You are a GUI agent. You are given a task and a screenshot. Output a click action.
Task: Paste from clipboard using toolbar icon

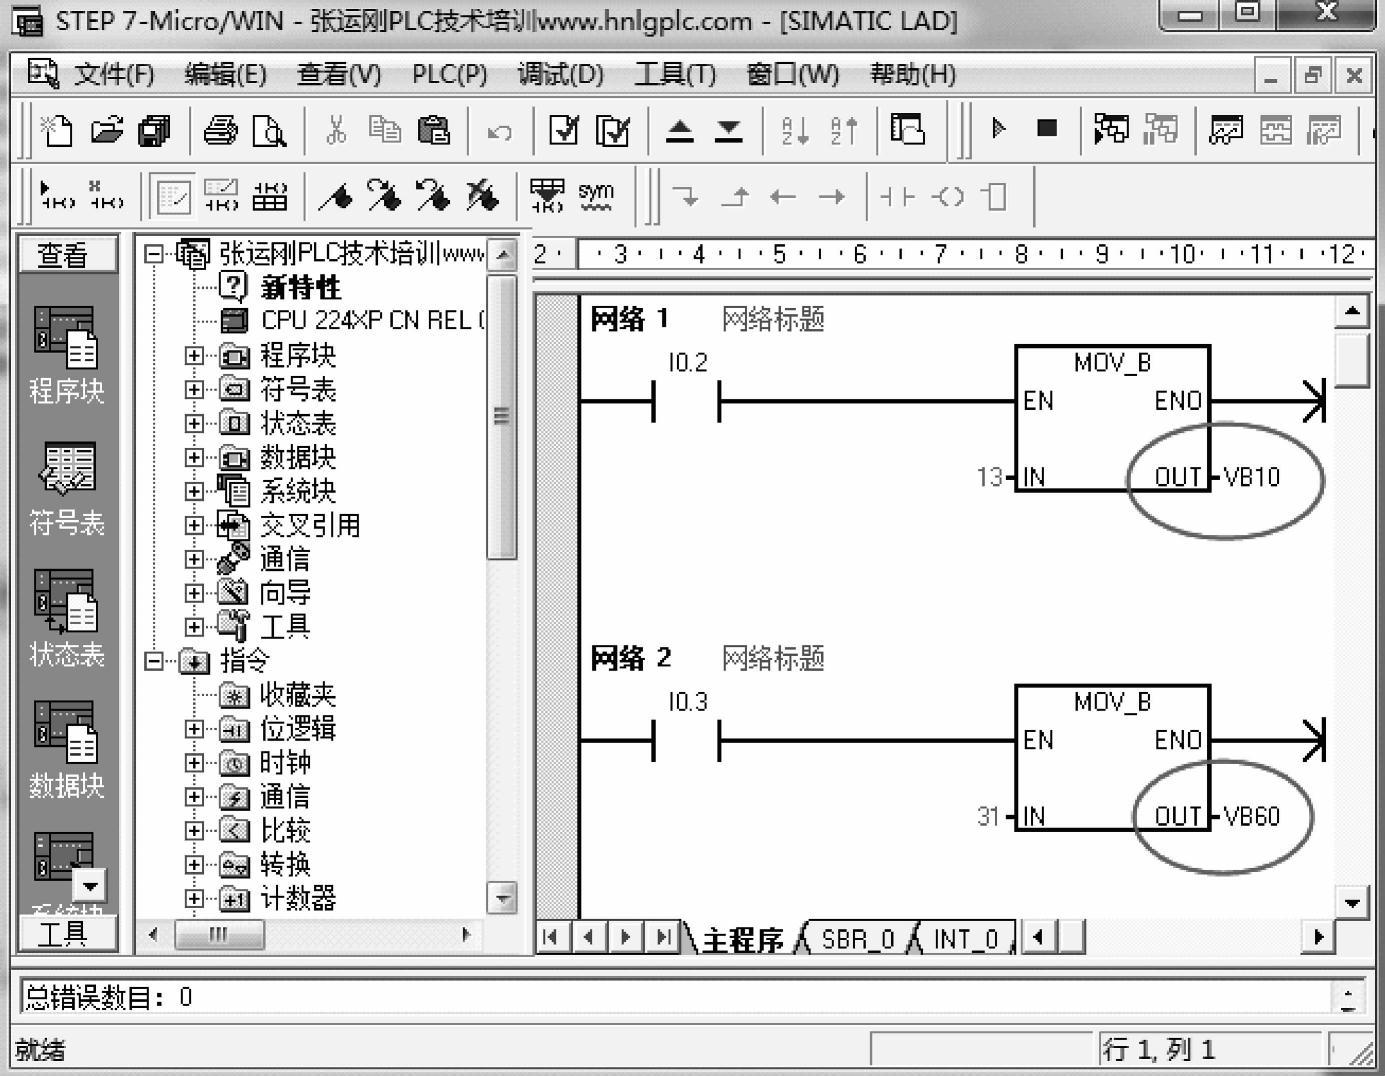pos(433,130)
